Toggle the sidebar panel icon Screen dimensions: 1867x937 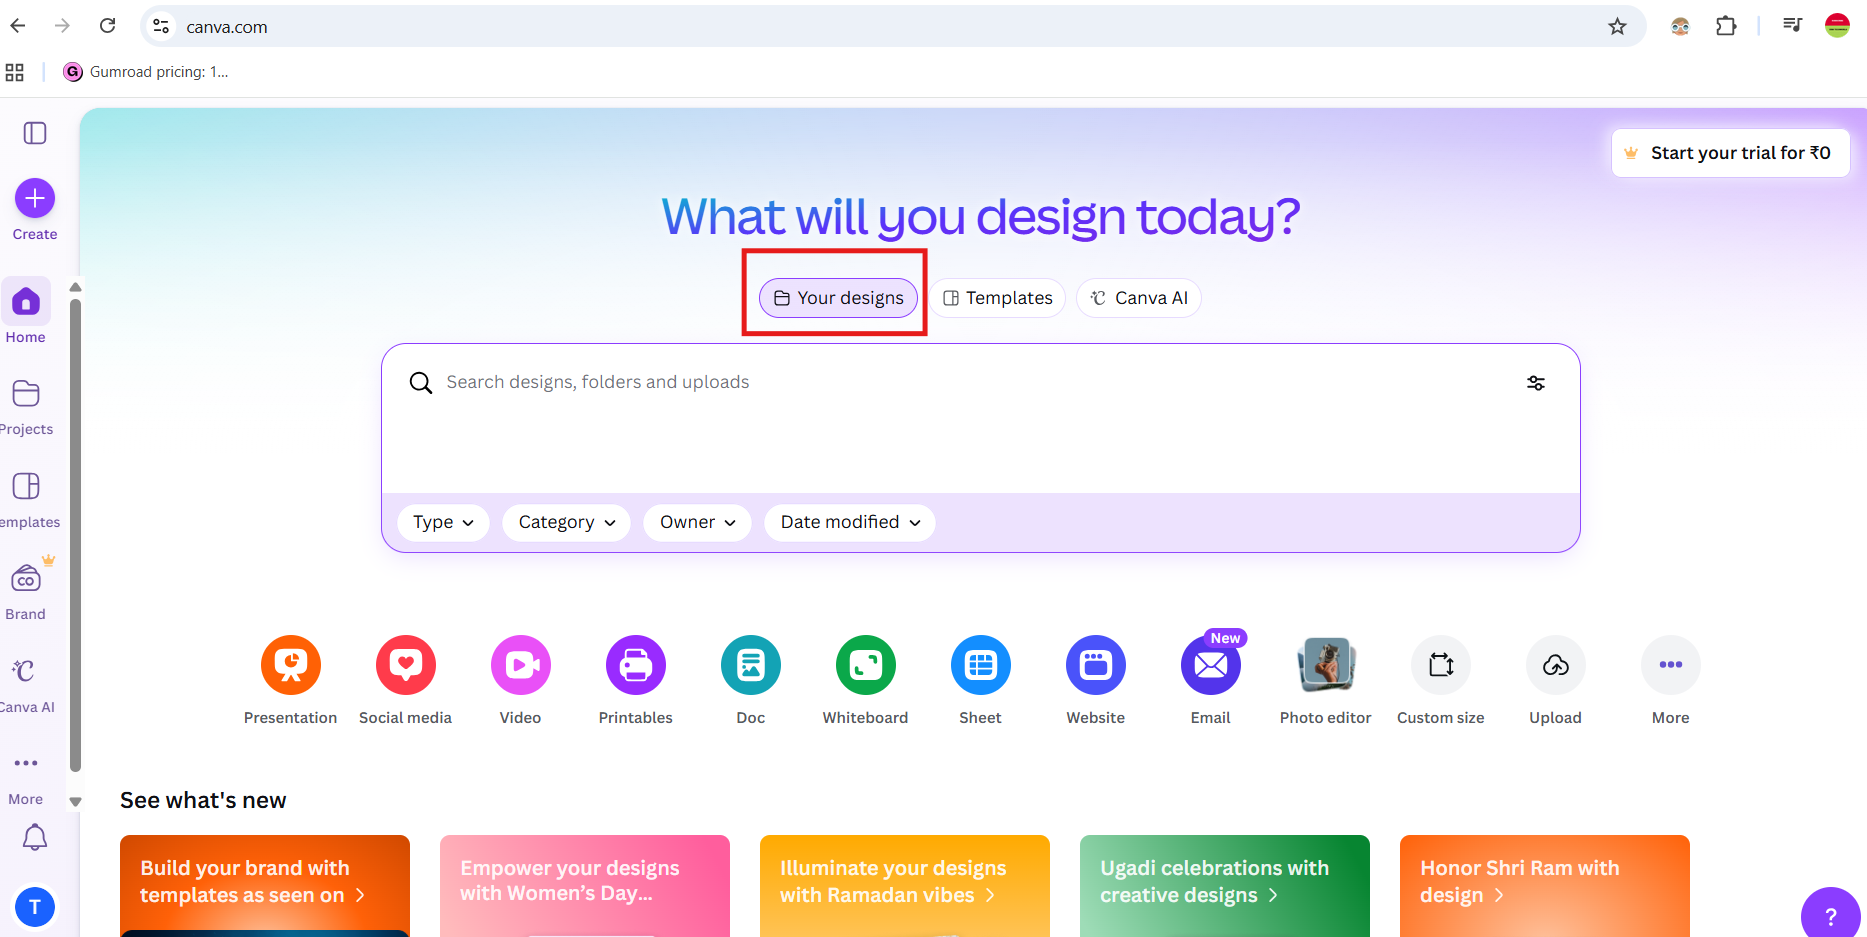(x=35, y=133)
